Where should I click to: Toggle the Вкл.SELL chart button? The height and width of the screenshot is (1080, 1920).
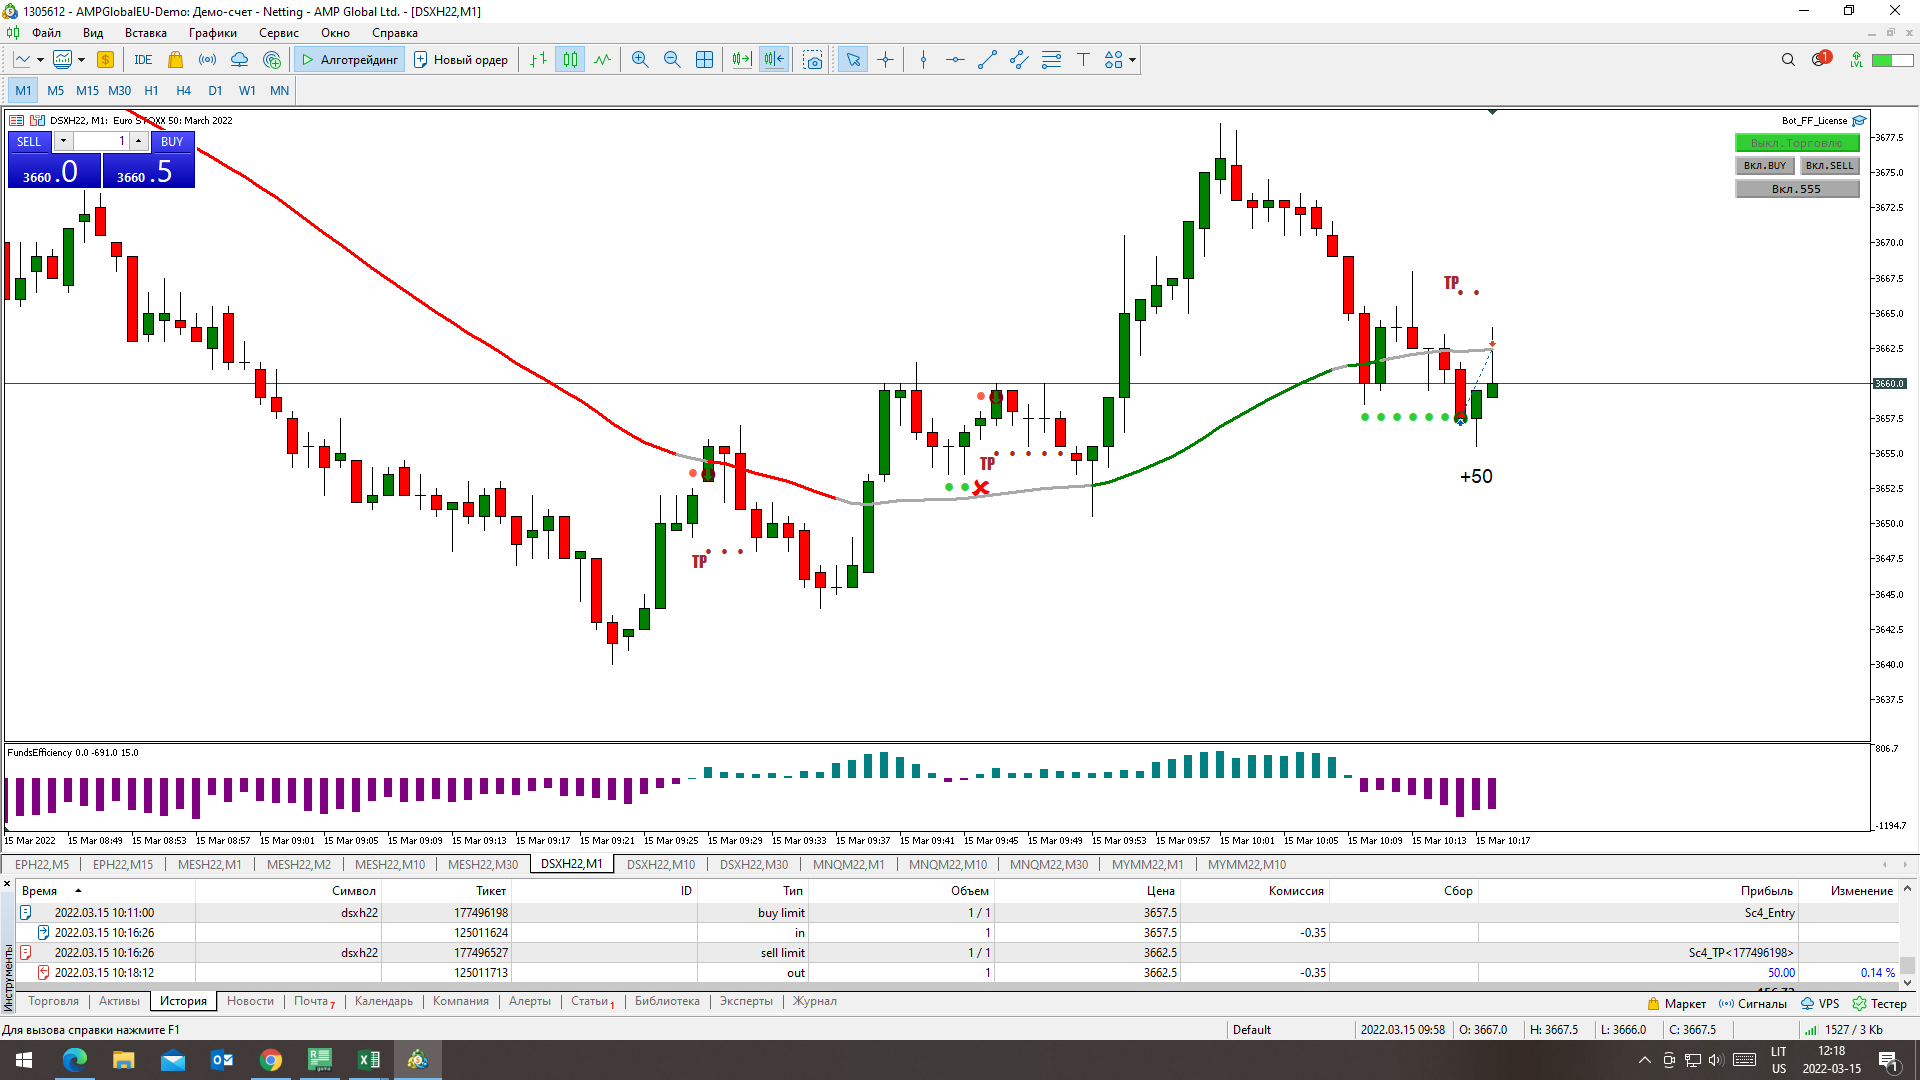(x=1829, y=166)
